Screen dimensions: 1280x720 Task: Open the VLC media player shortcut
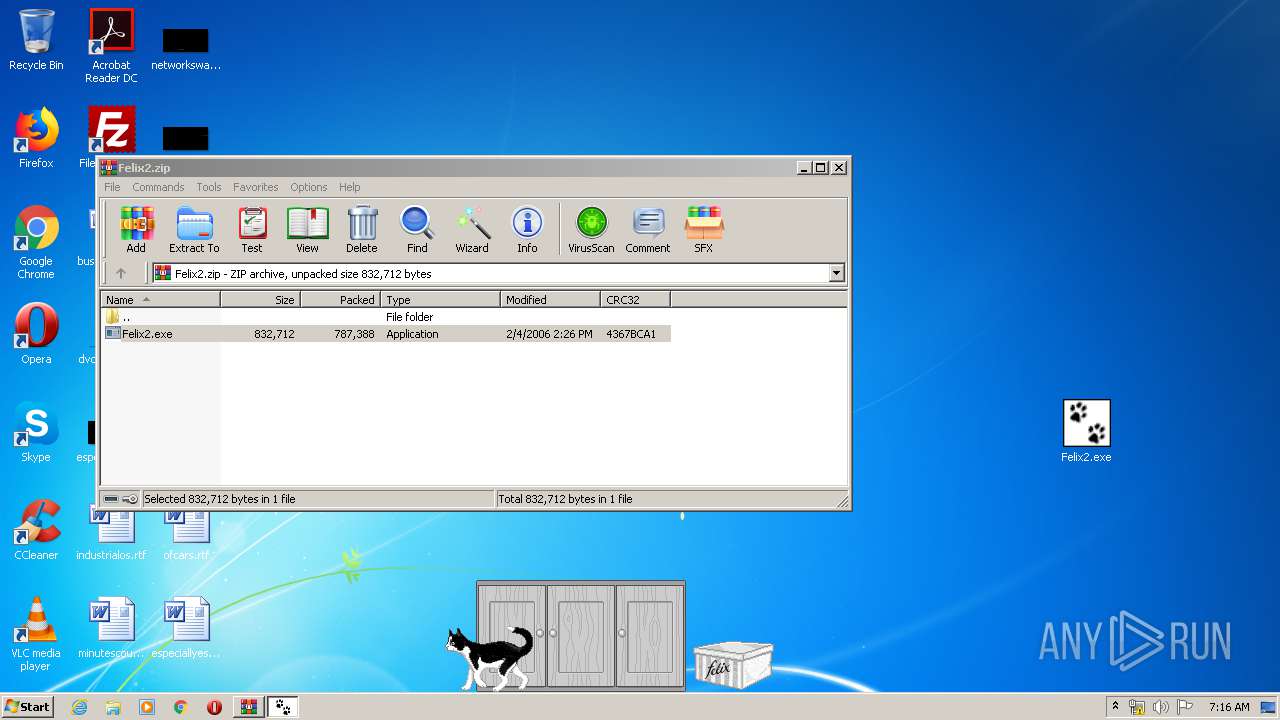[x=36, y=634]
